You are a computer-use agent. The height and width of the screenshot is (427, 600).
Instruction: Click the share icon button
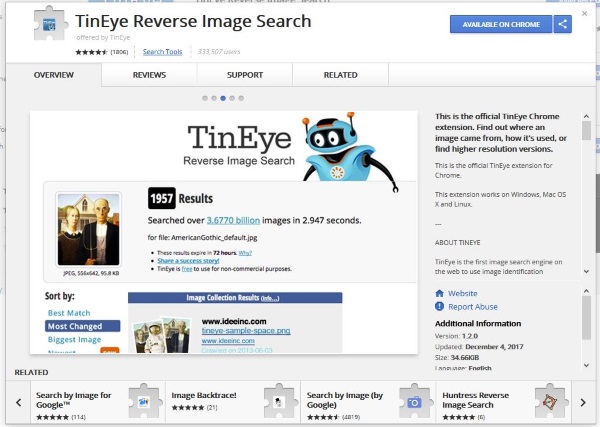tap(562, 24)
